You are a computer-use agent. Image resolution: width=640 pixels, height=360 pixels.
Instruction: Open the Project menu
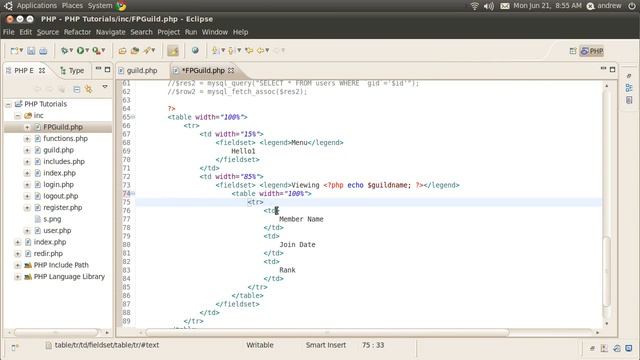click(169, 32)
